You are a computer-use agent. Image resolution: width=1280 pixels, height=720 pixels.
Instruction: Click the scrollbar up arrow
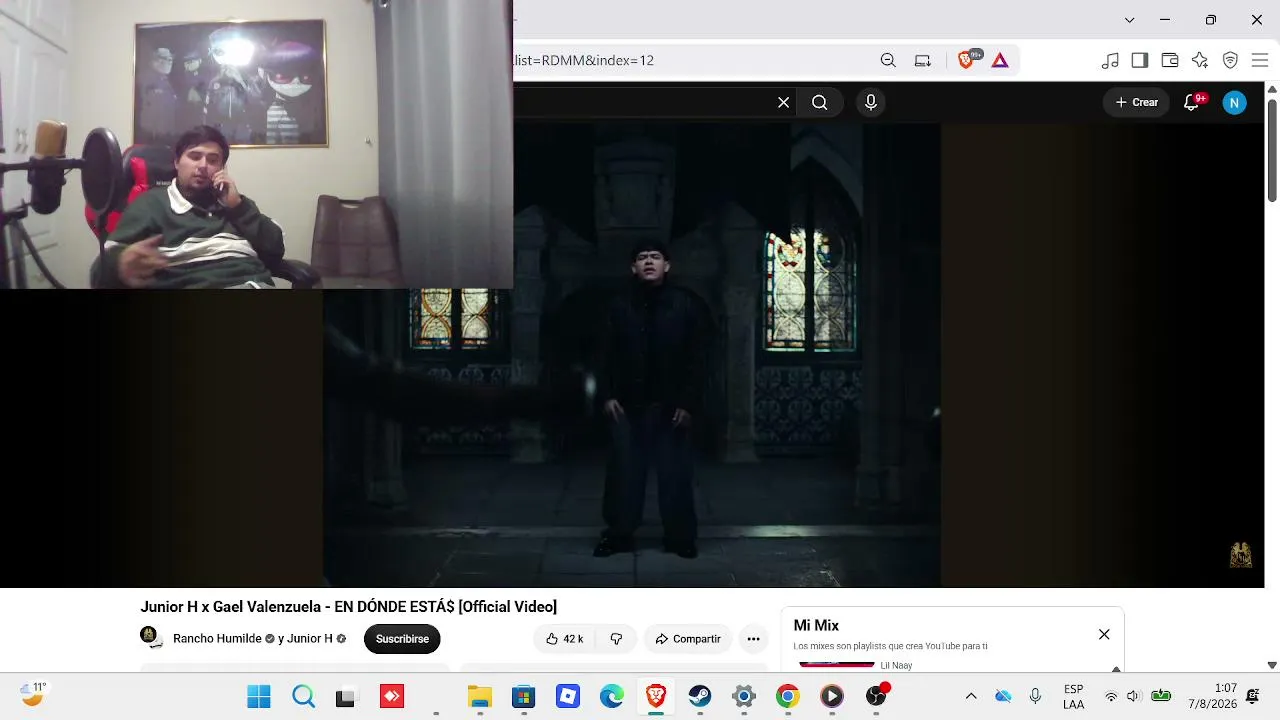click(1272, 89)
